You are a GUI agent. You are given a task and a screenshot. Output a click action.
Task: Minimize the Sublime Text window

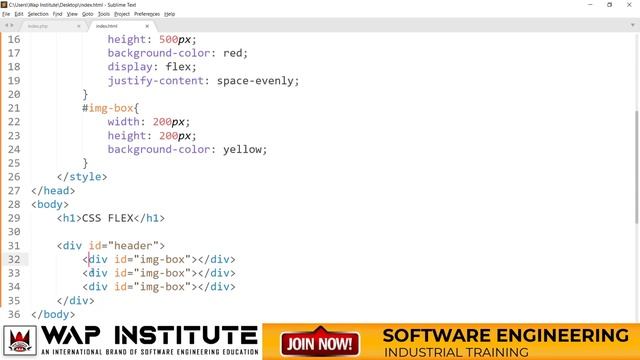[x=590, y=4]
